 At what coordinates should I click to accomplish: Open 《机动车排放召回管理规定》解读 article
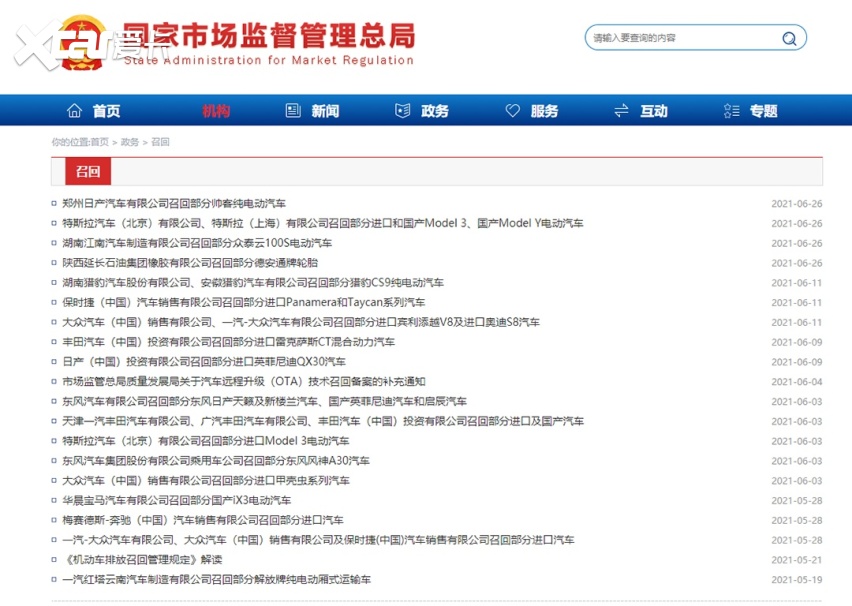coord(142,560)
